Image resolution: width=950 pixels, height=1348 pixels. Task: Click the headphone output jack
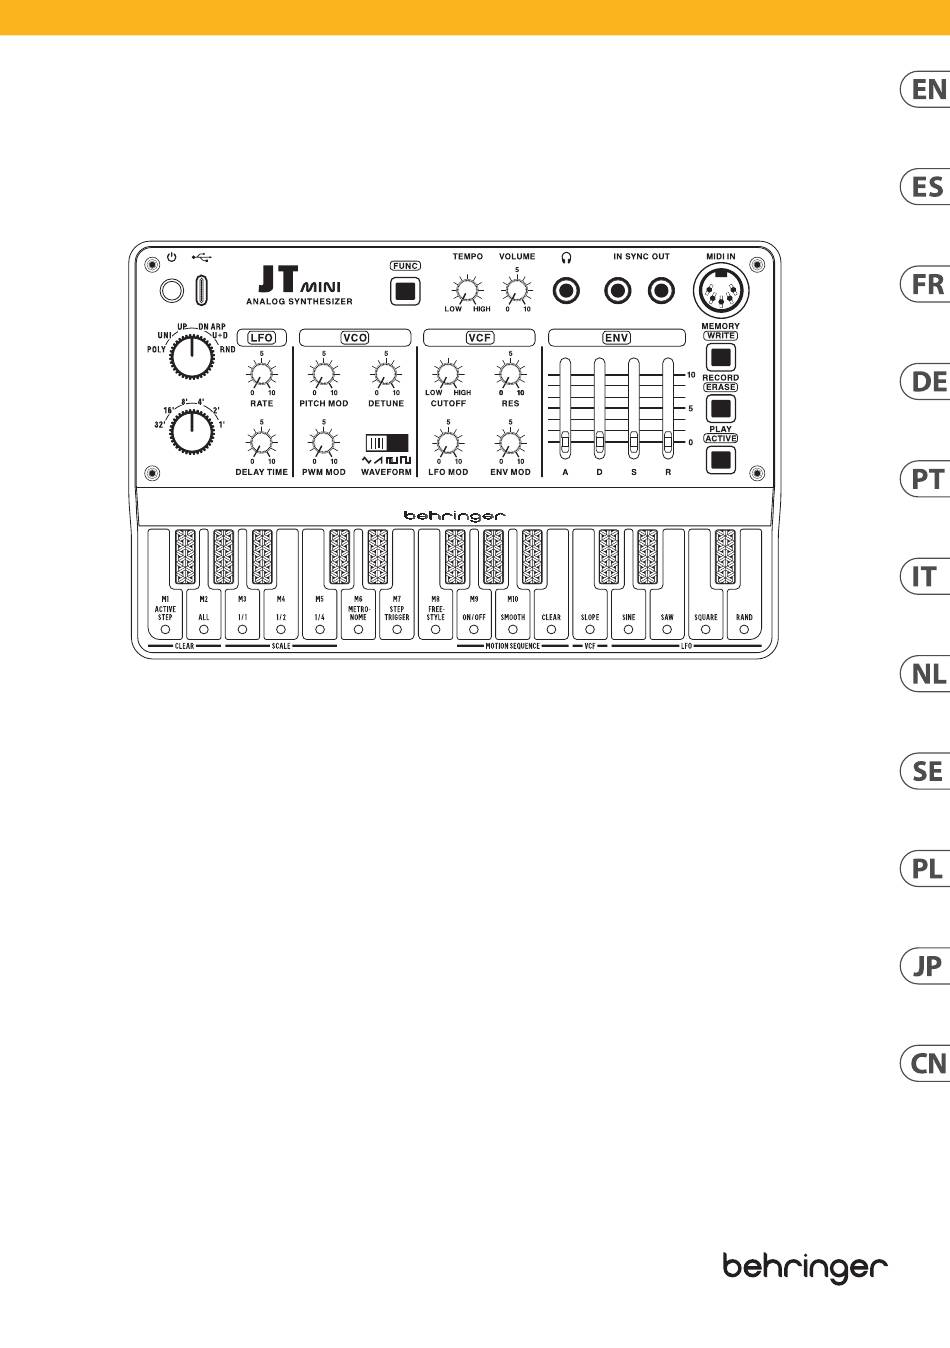click(567, 291)
